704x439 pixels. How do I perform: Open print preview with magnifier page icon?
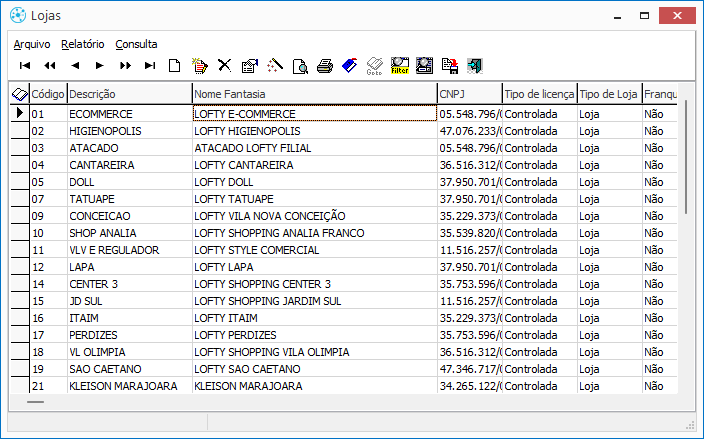300,66
